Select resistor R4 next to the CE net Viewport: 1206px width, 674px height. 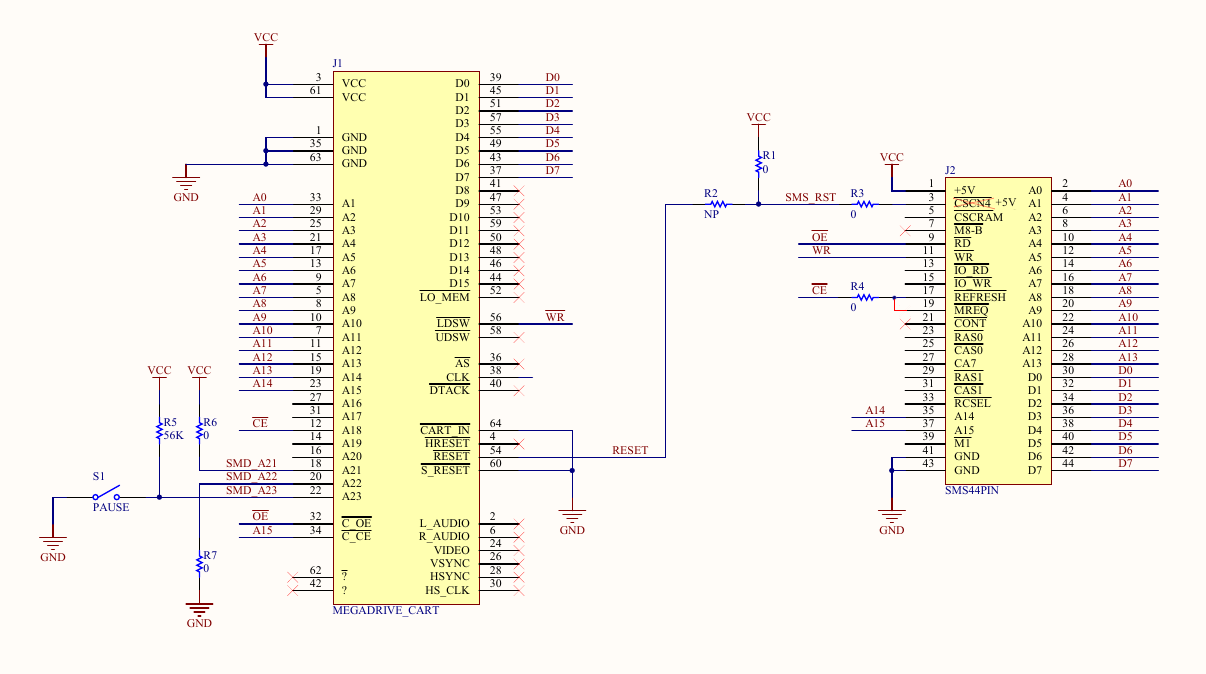[864, 297]
